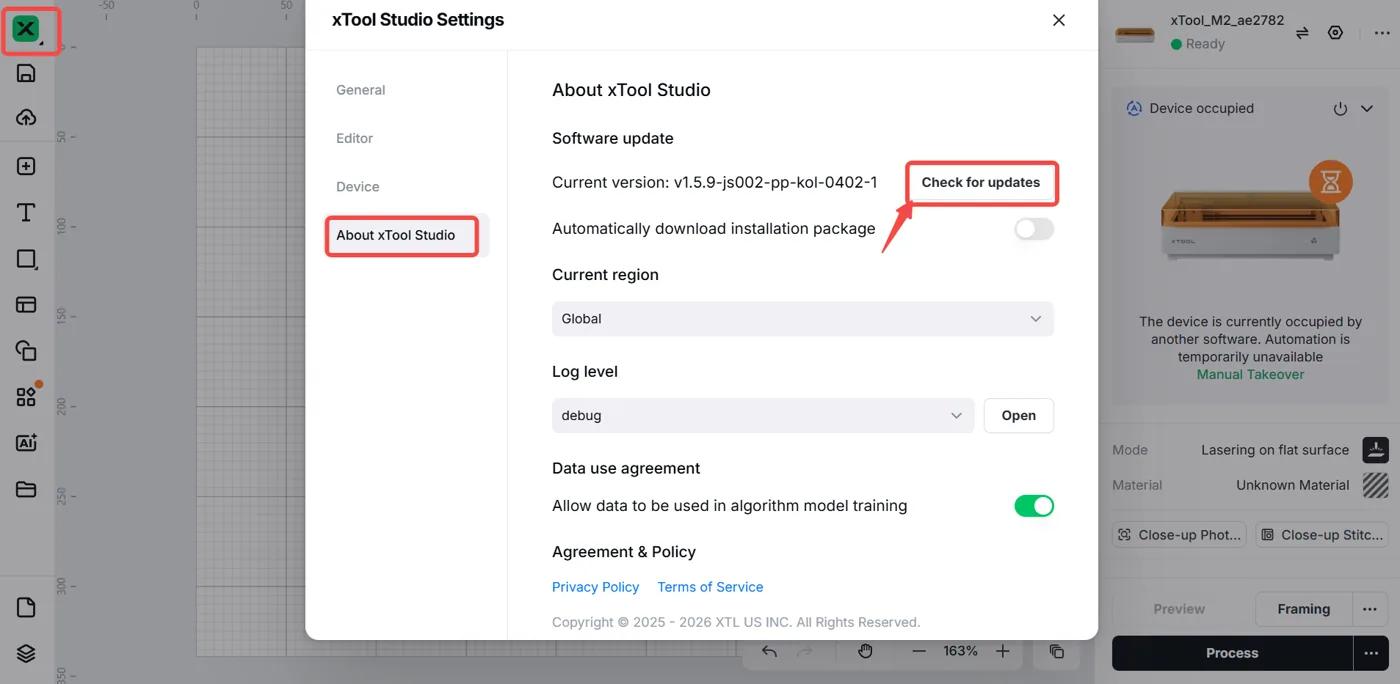This screenshot has width=1400, height=684.
Task: Open the Terms of Service link
Action: click(x=710, y=587)
